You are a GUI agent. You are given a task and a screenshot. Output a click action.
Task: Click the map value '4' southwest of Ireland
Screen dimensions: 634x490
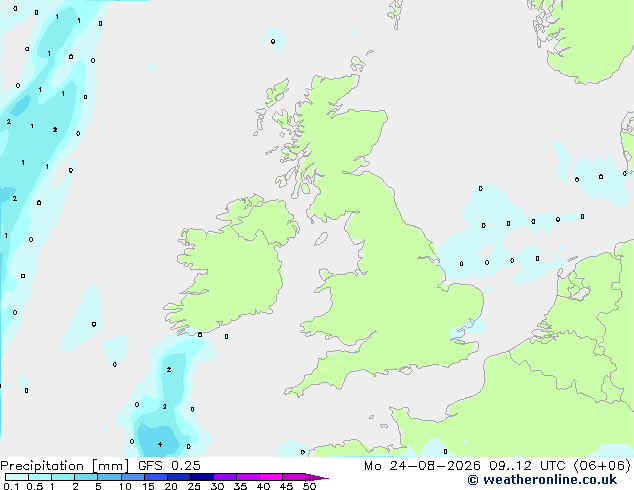160,444
